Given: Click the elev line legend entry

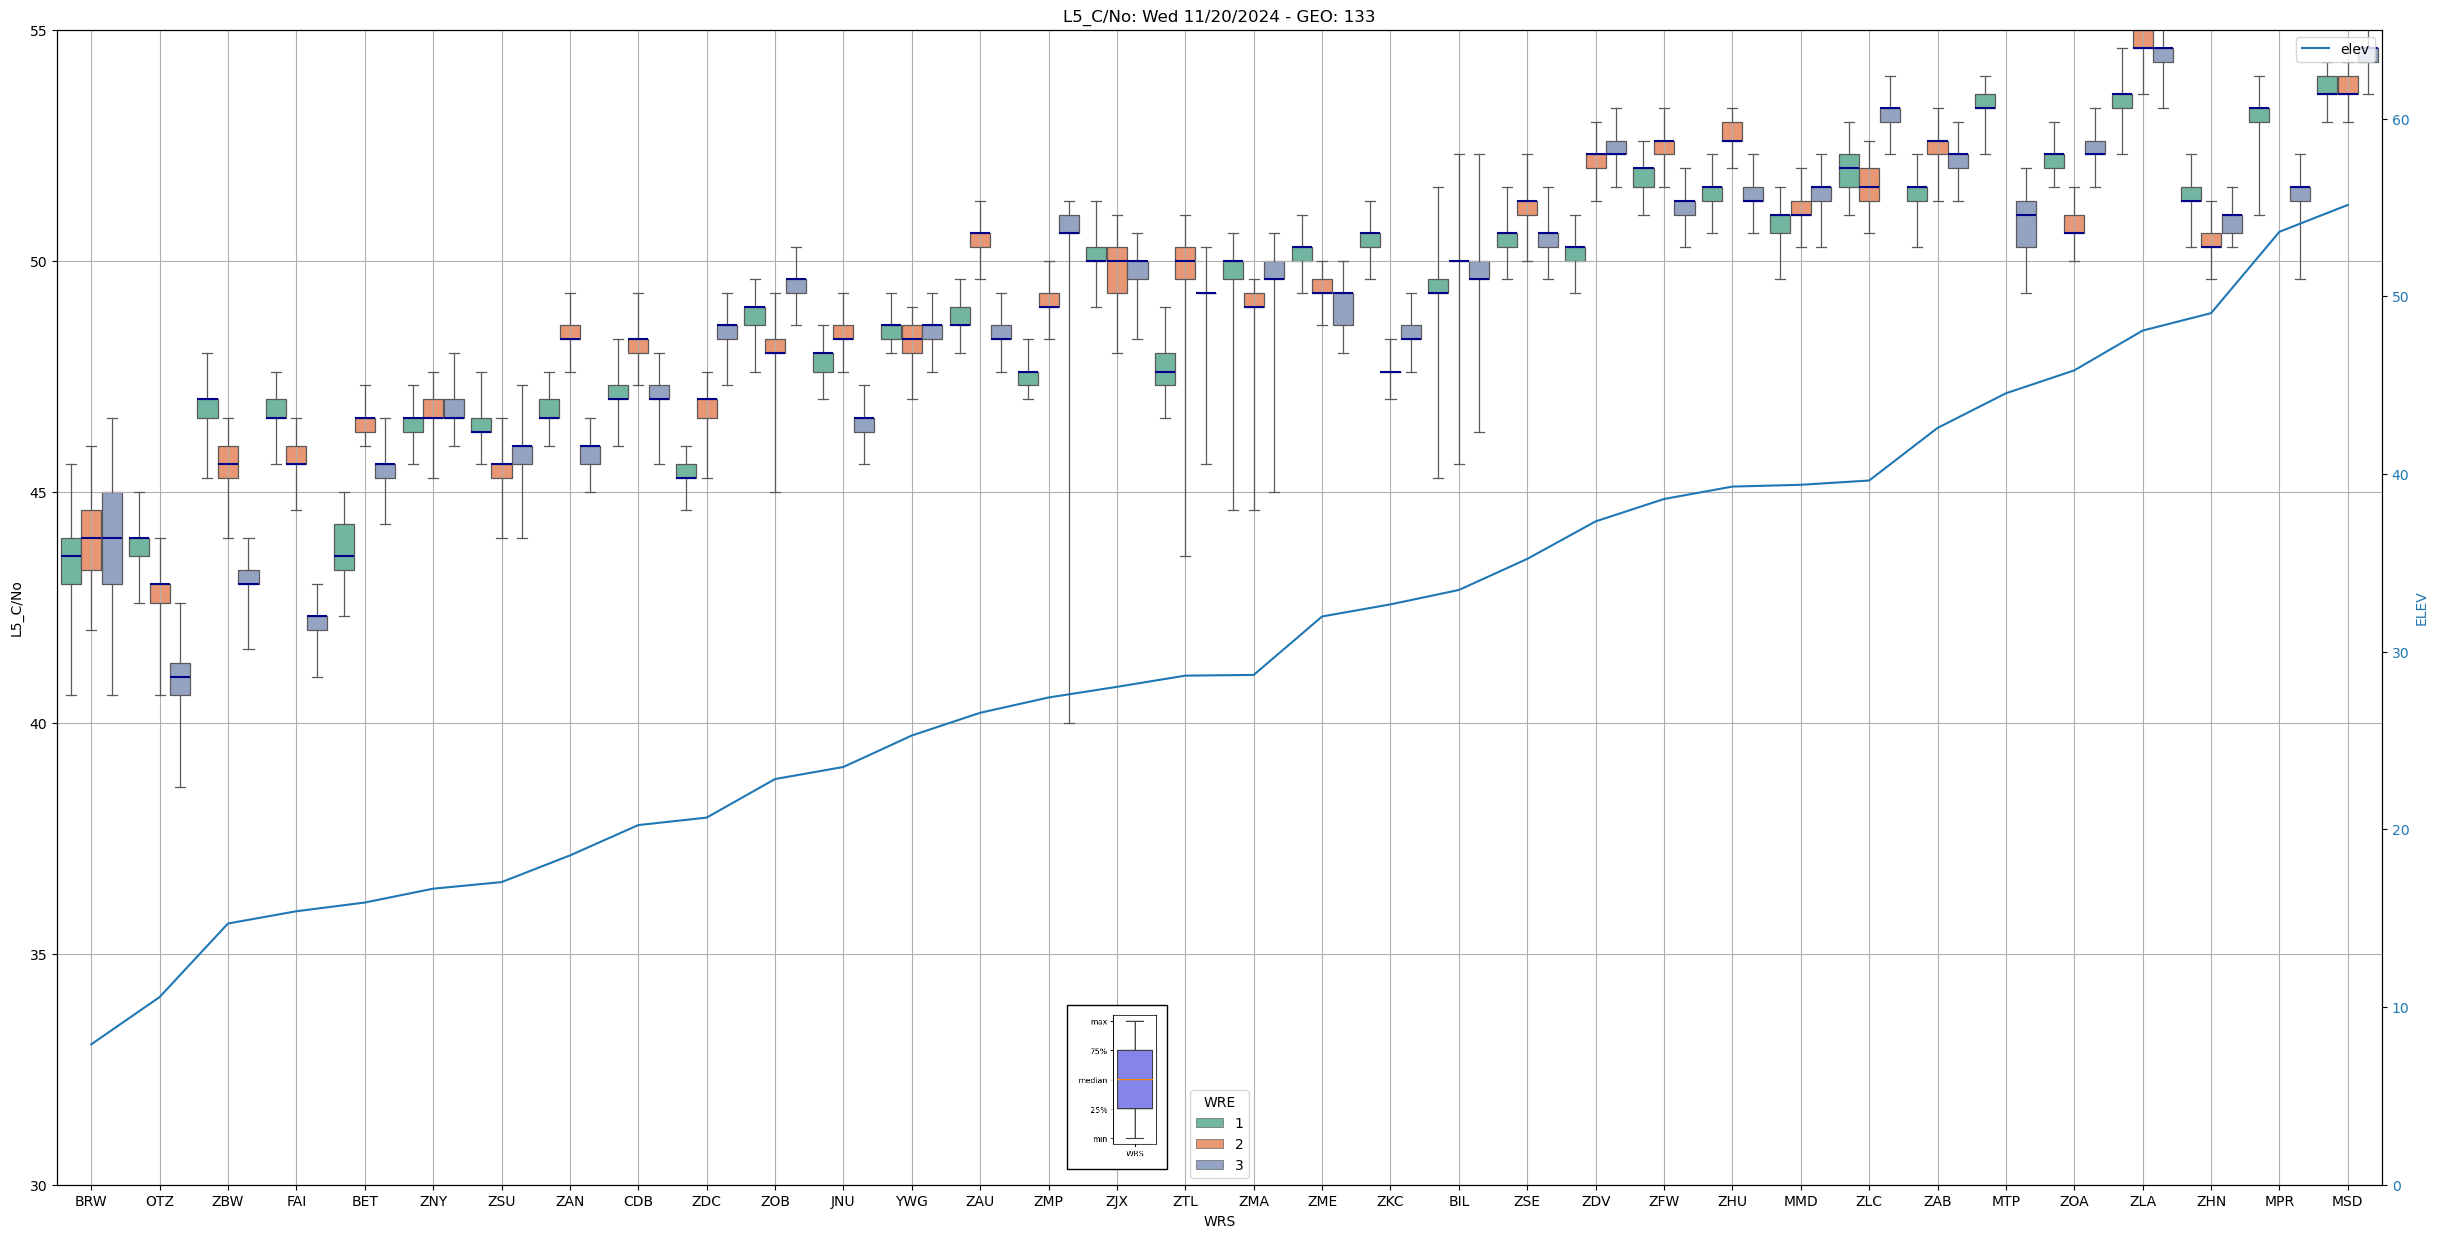Looking at the screenshot, I should tap(2334, 49).
